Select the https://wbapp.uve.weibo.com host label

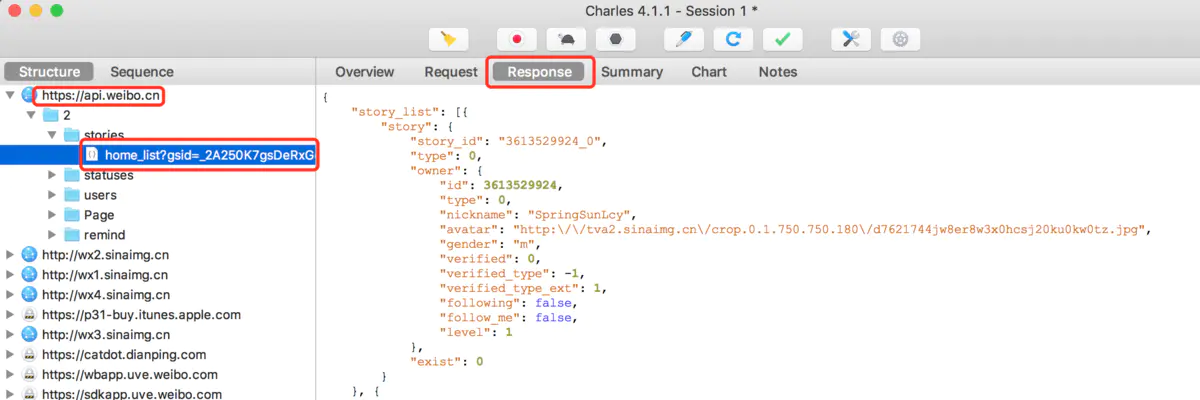point(130,375)
